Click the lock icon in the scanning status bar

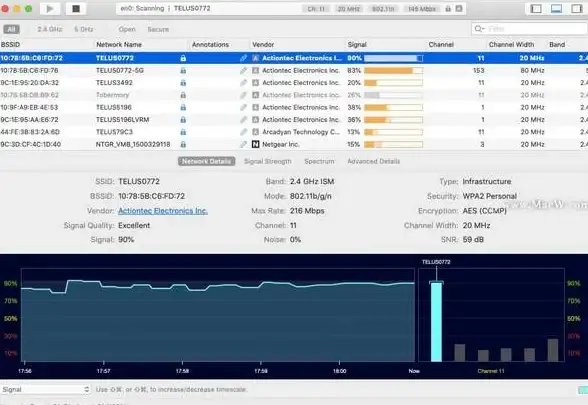[x=448, y=9]
